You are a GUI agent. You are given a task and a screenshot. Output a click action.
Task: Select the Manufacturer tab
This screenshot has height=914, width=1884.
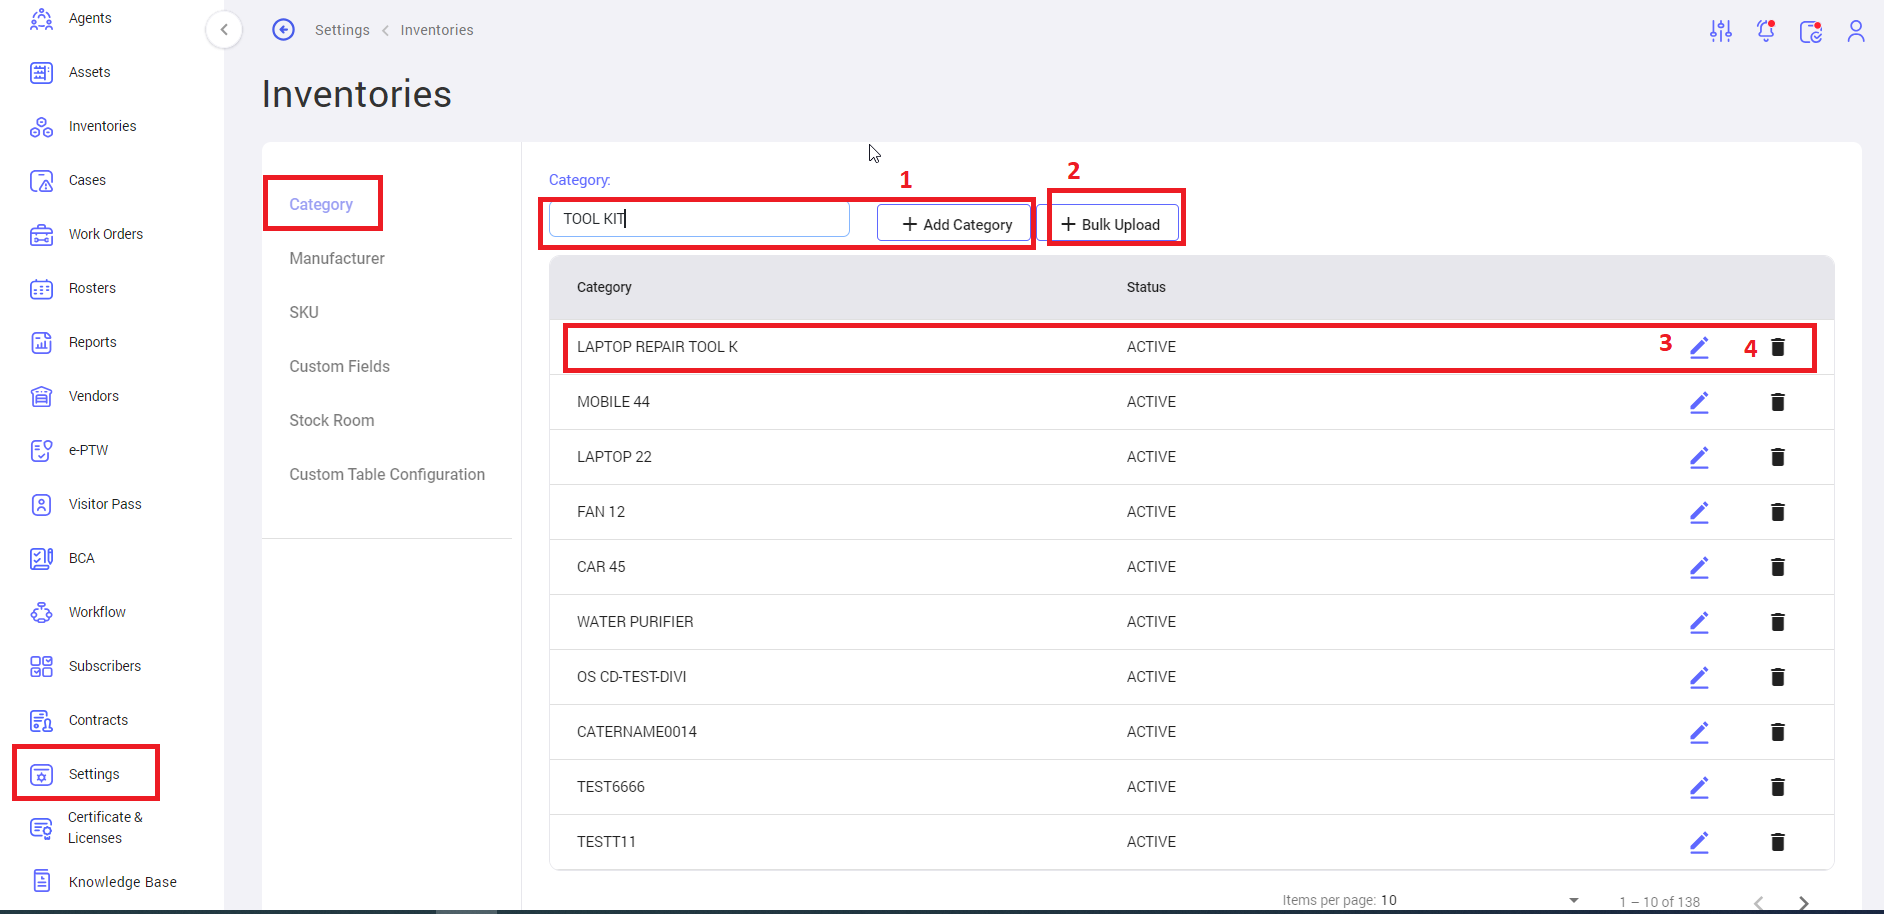[337, 258]
